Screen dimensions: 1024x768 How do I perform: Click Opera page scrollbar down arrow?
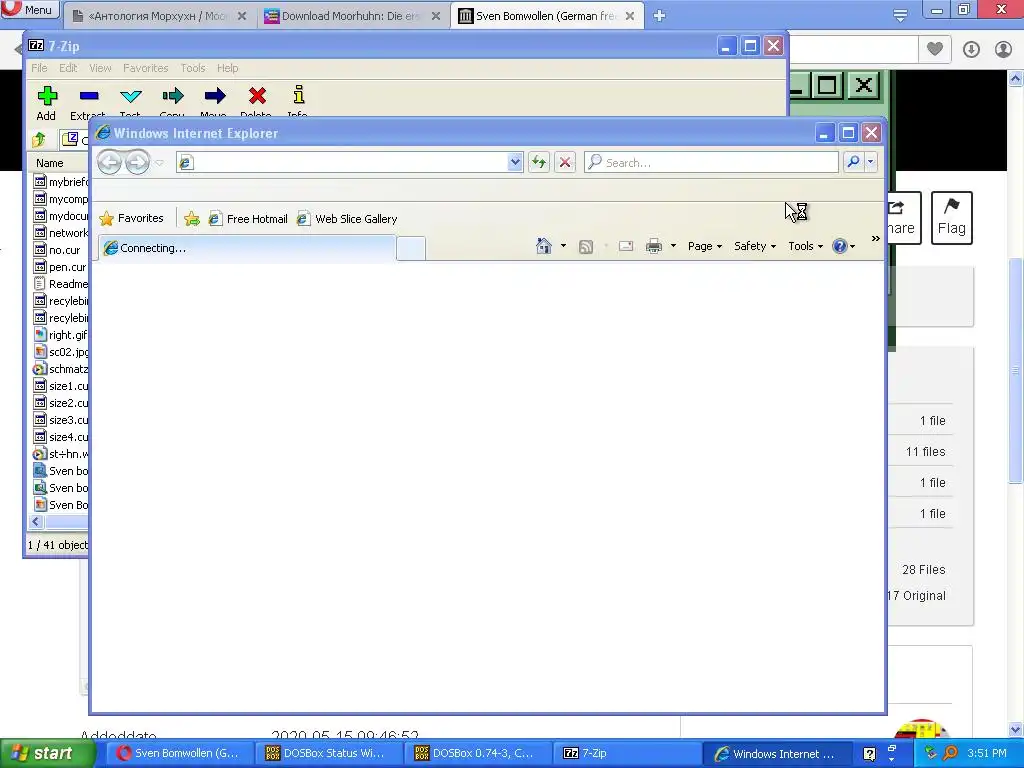[x=1016, y=729]
